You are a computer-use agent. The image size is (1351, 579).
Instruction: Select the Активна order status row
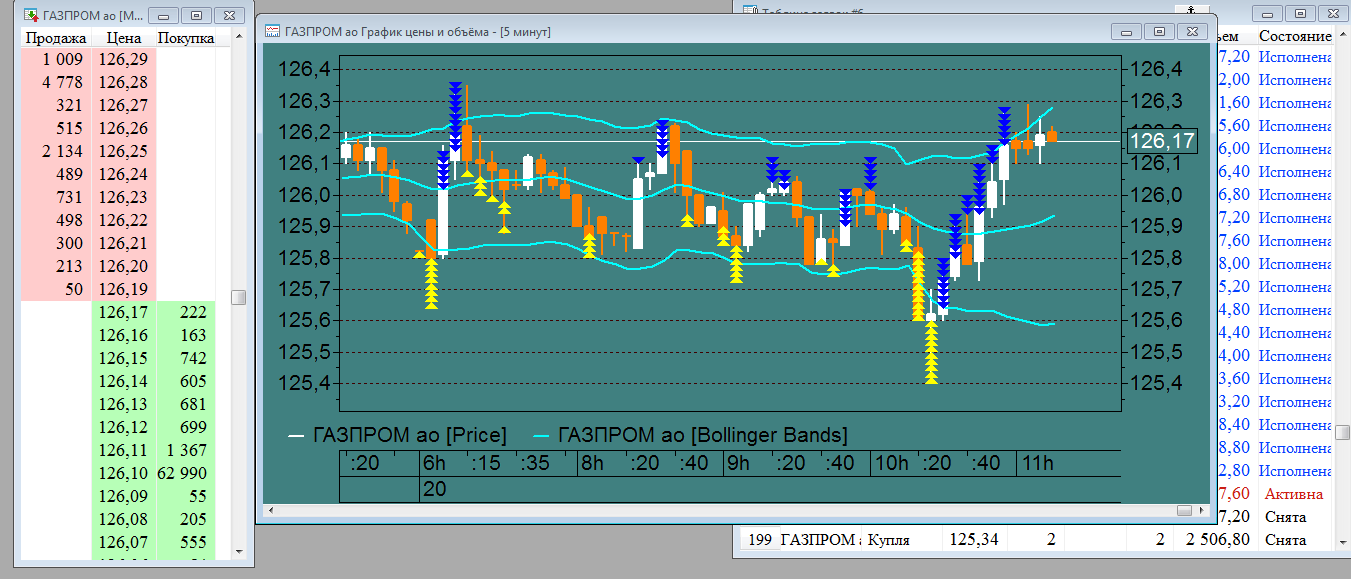[x=1275, y=494]
